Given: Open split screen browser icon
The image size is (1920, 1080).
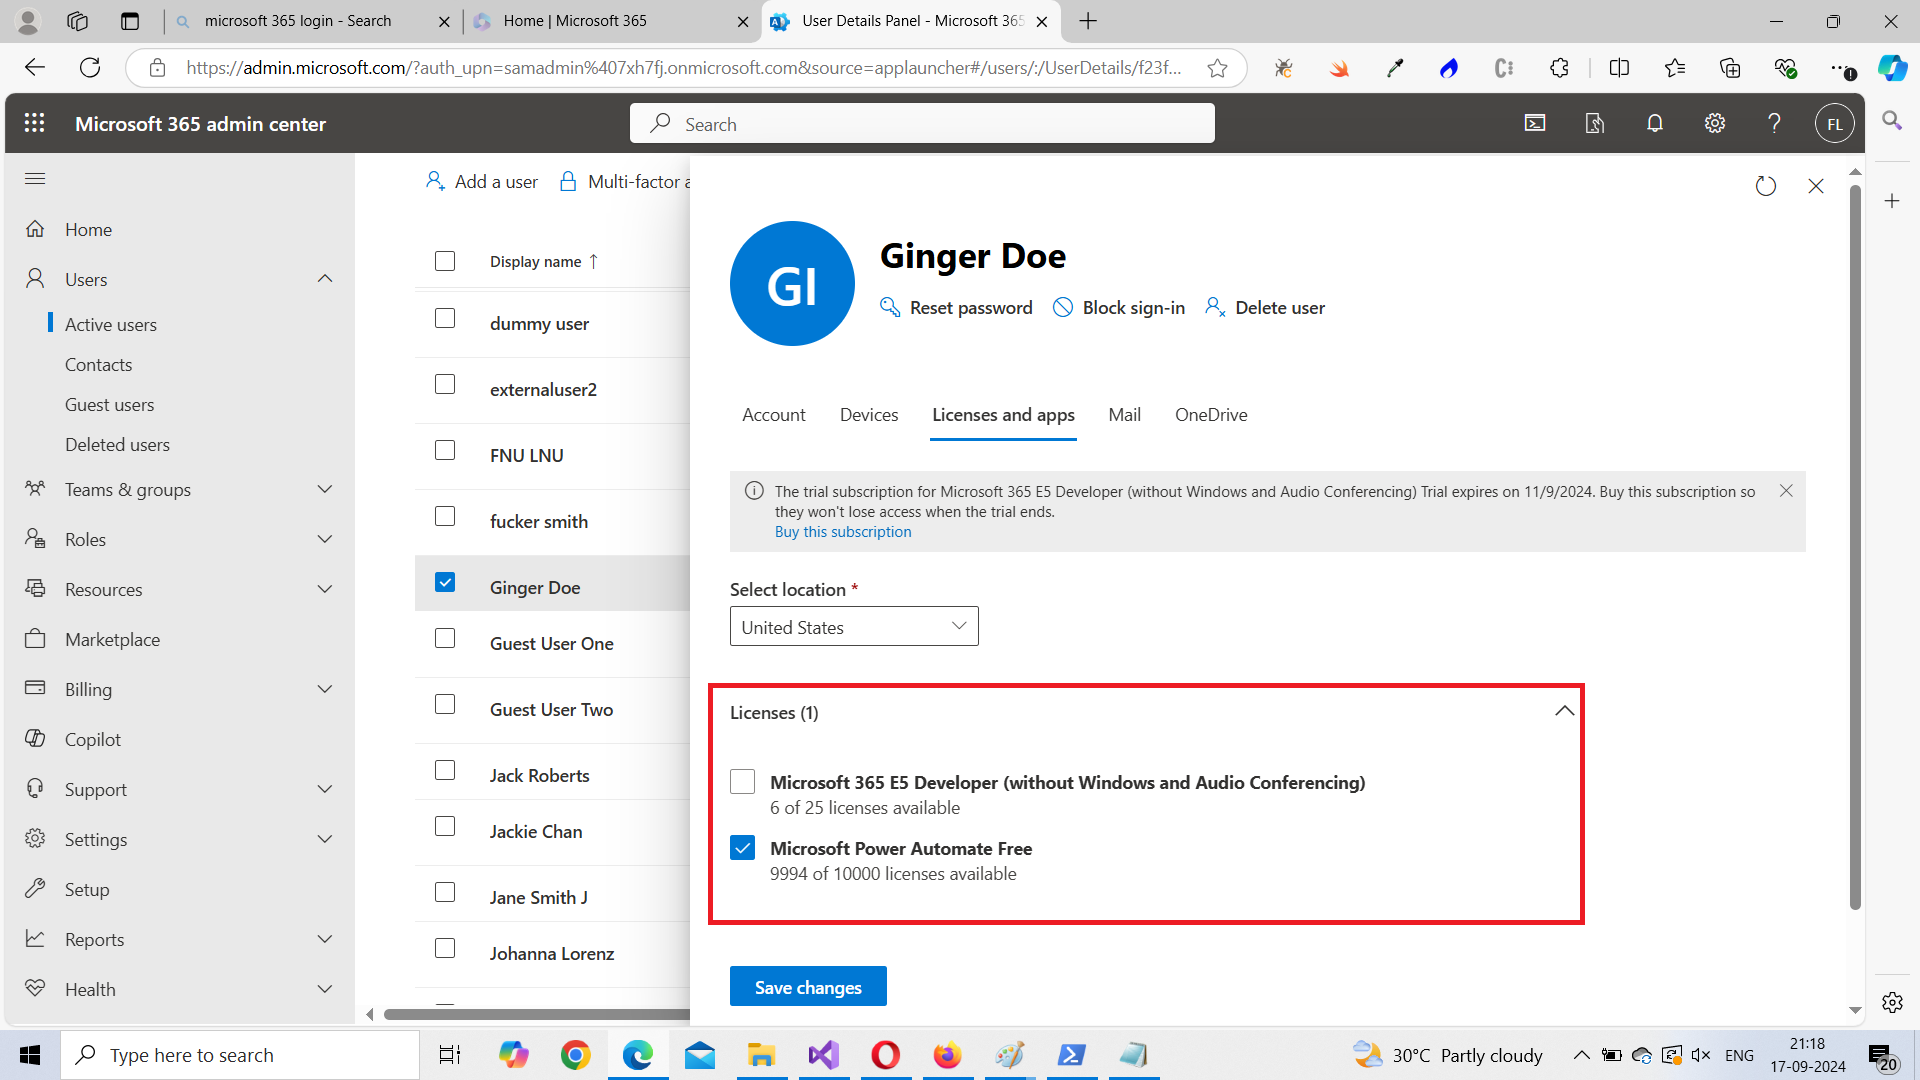Looking at the screenshot, I should pos(1619,67).
